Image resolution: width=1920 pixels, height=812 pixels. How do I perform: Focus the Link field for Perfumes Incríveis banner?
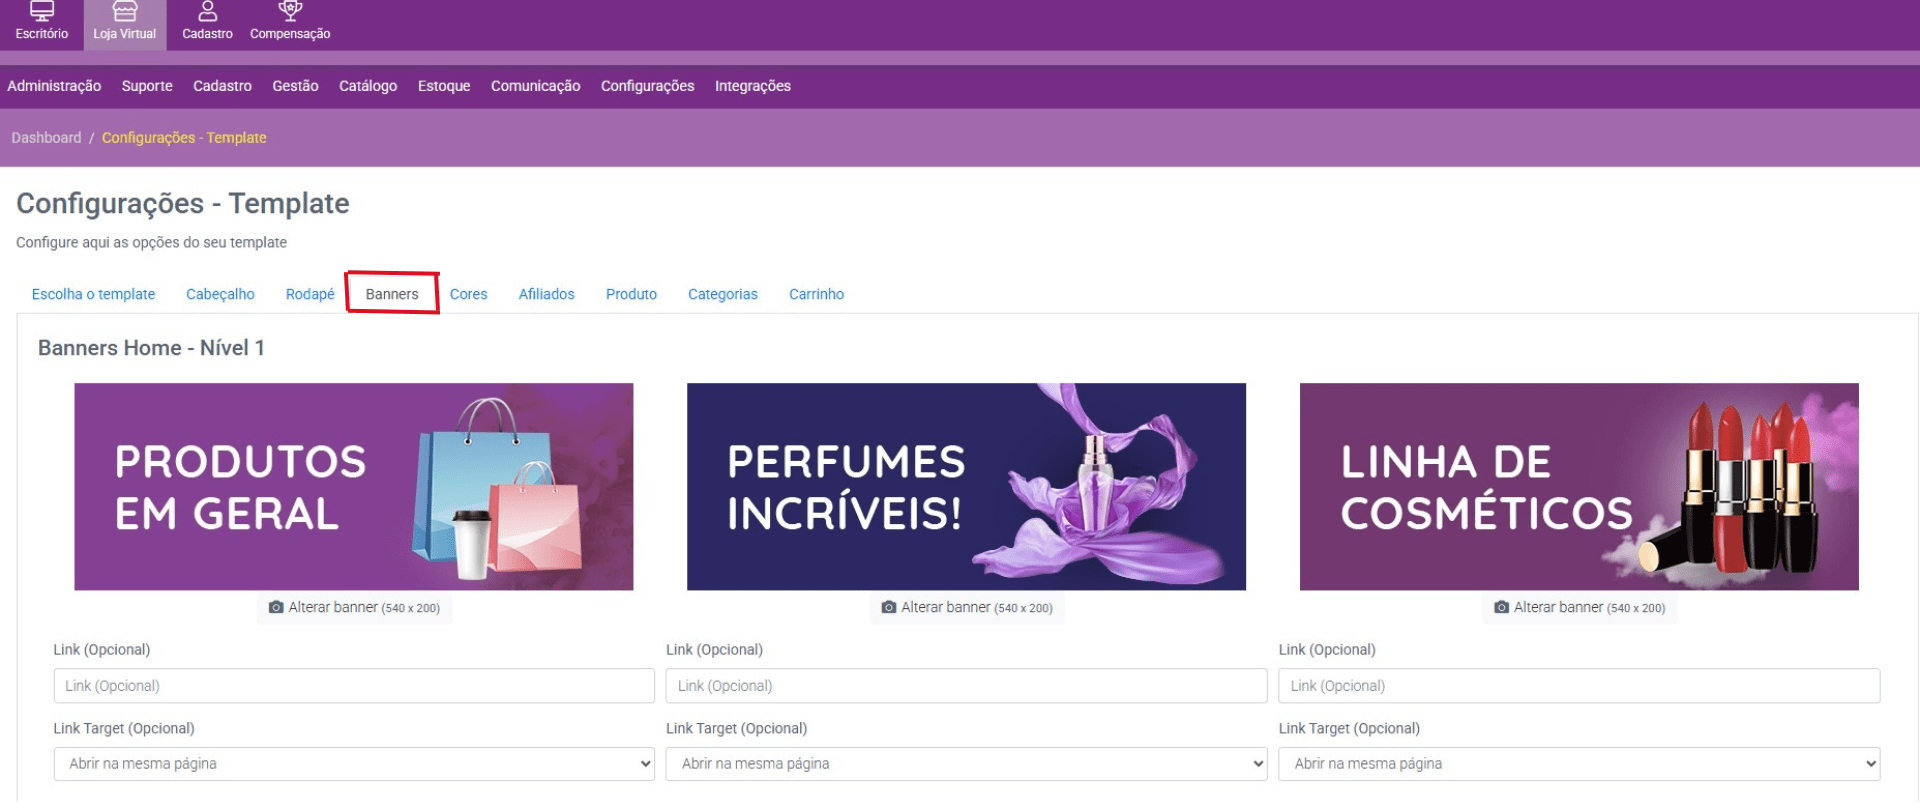[x=967, y=686]
